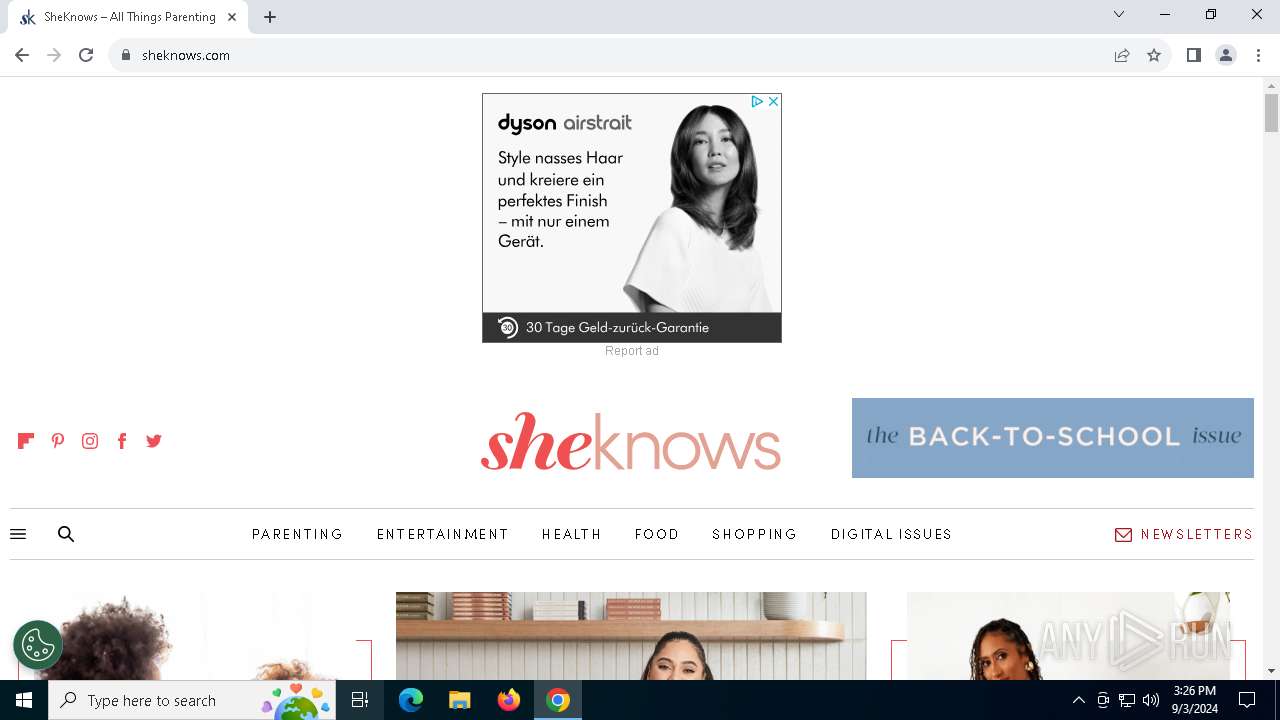This screenshot has width=1280, height=720.
Task: View site security lock info
Action: 126,55
